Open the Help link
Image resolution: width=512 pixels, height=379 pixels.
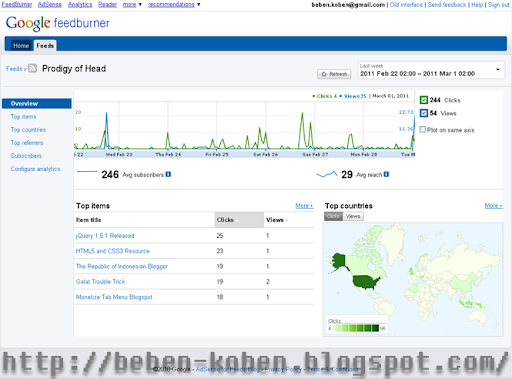coord(477,5)
